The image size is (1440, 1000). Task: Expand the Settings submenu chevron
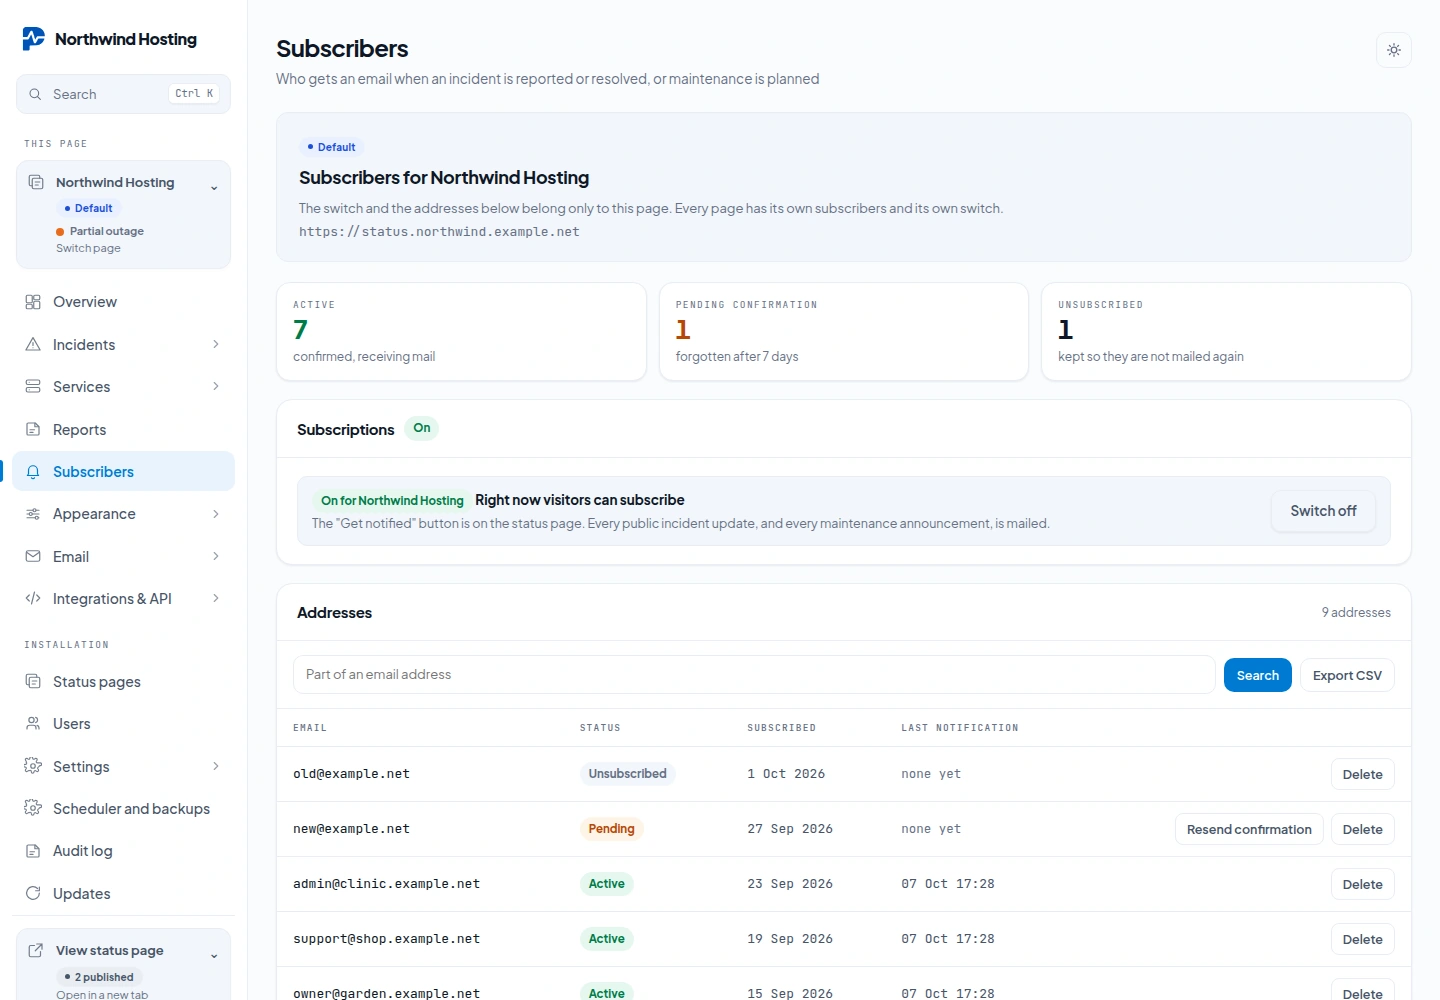point(216,766)
